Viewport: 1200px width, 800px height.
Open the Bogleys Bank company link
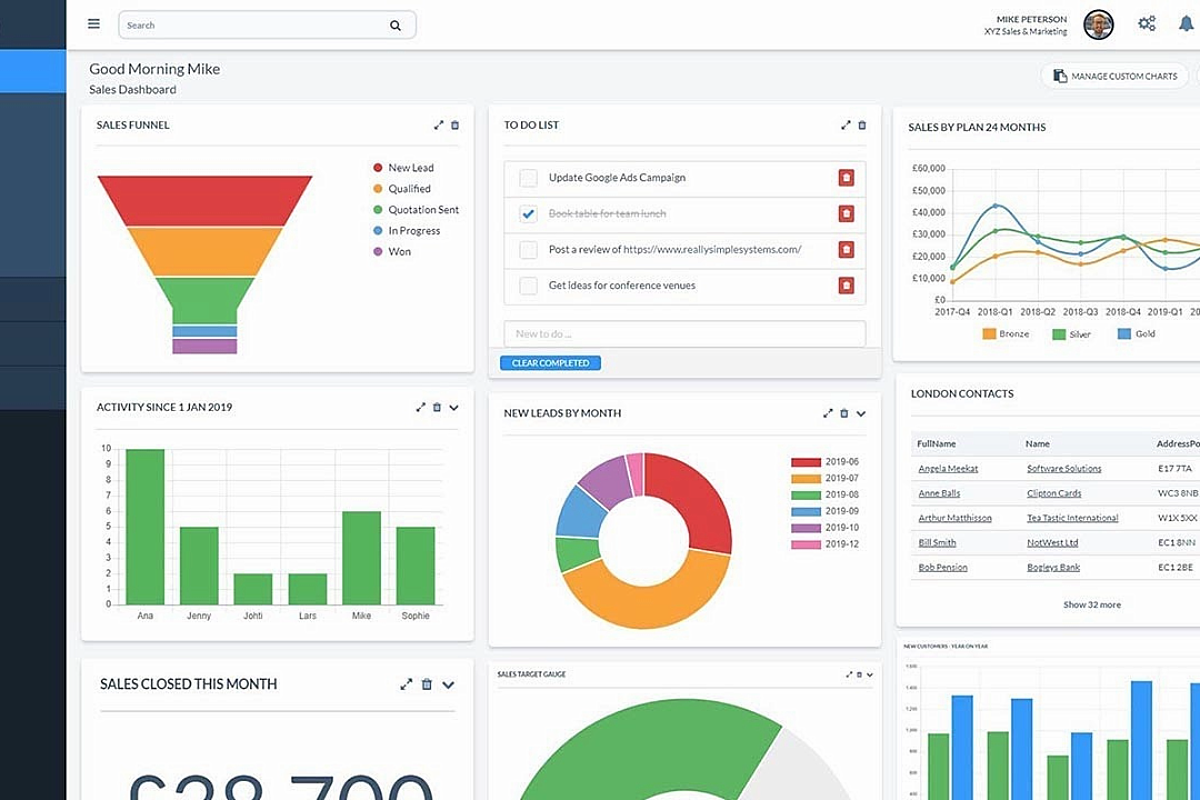pyautogui.click(x=1053, y=568)
